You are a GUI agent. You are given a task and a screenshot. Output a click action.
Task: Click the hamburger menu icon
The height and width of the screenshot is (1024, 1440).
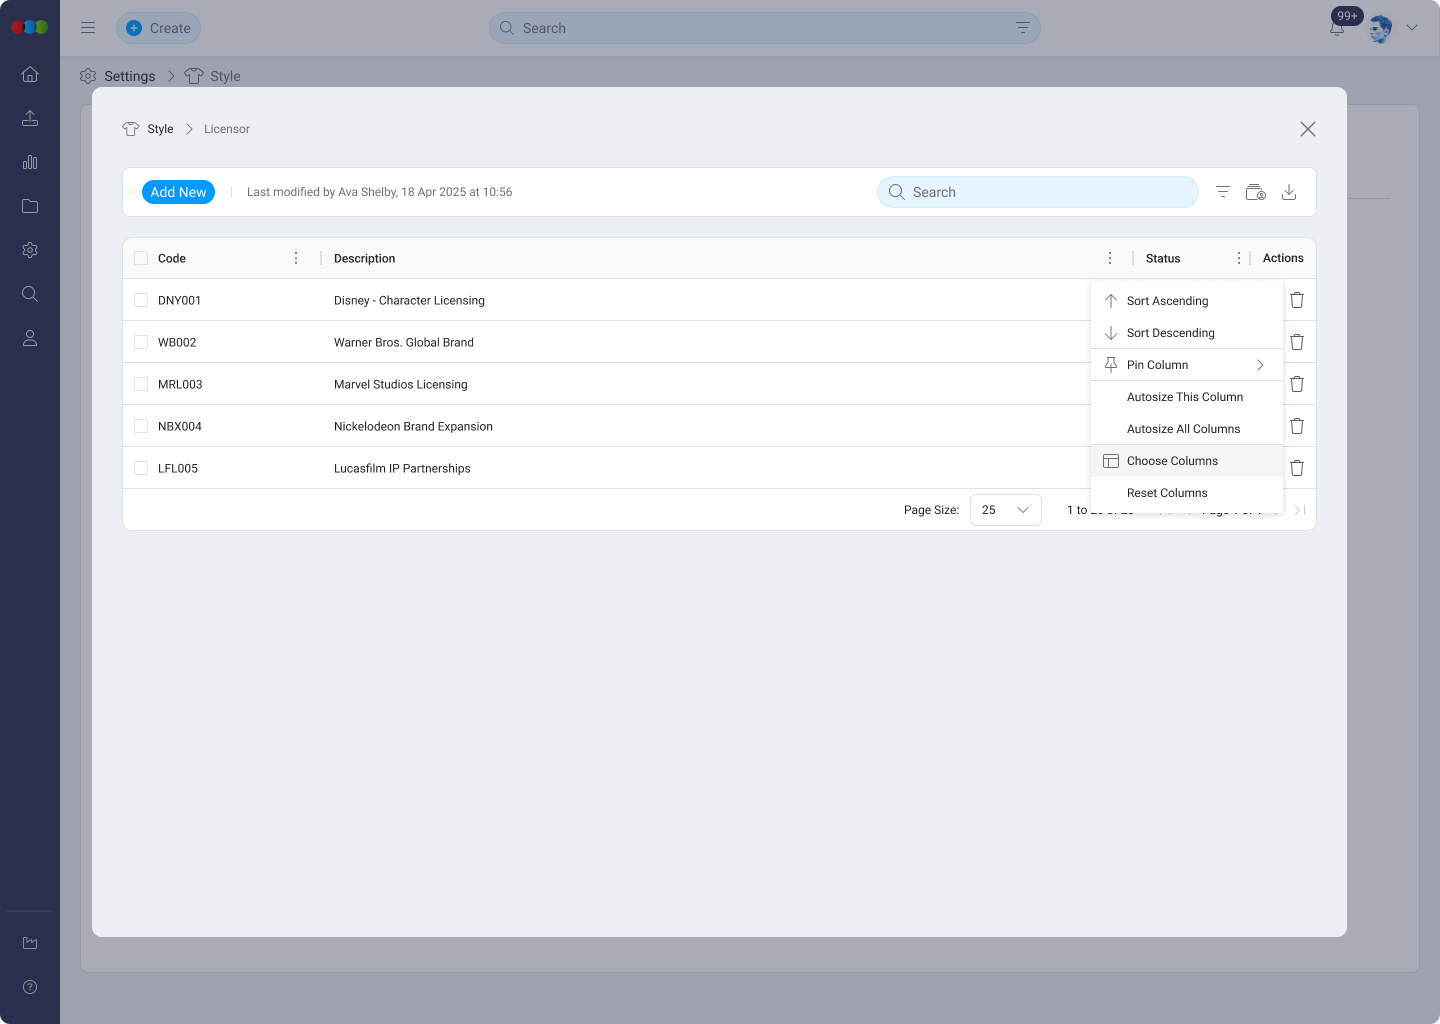pyautogui.click(x=88, y=28)
